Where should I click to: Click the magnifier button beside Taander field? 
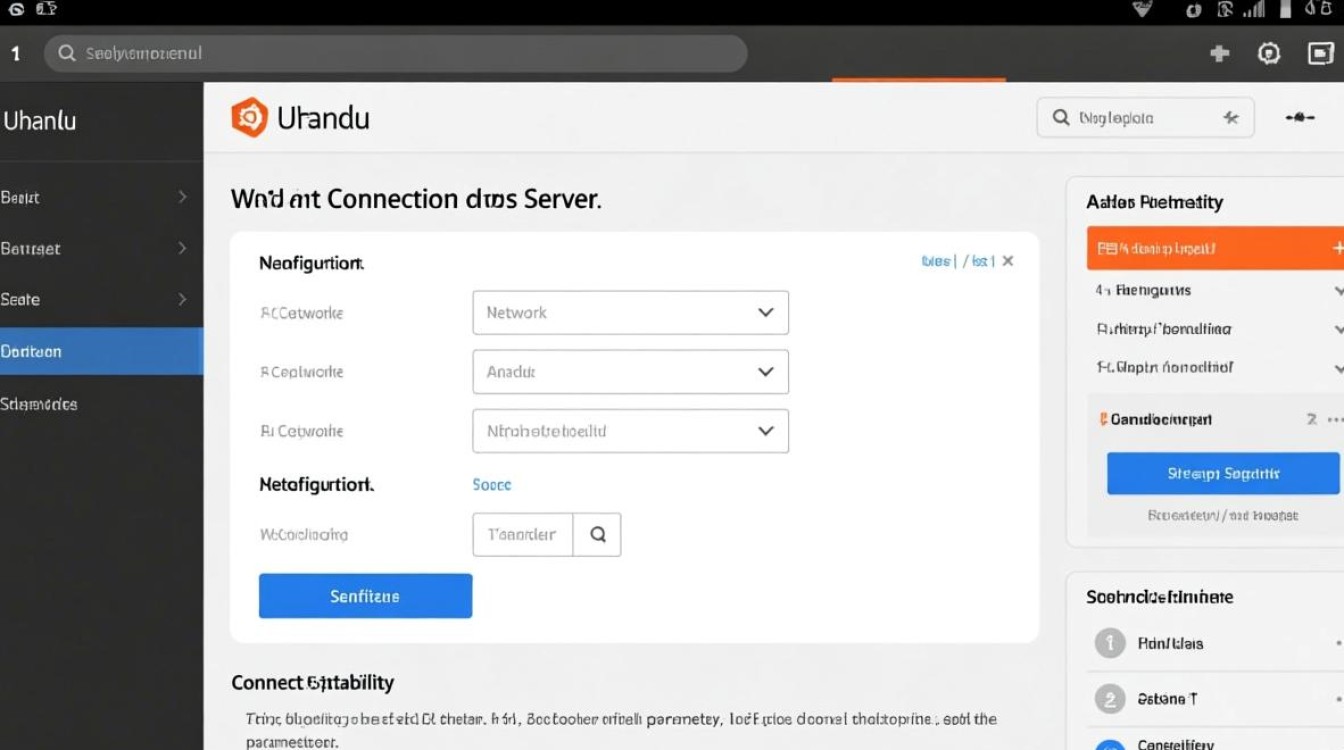[597, 535]
